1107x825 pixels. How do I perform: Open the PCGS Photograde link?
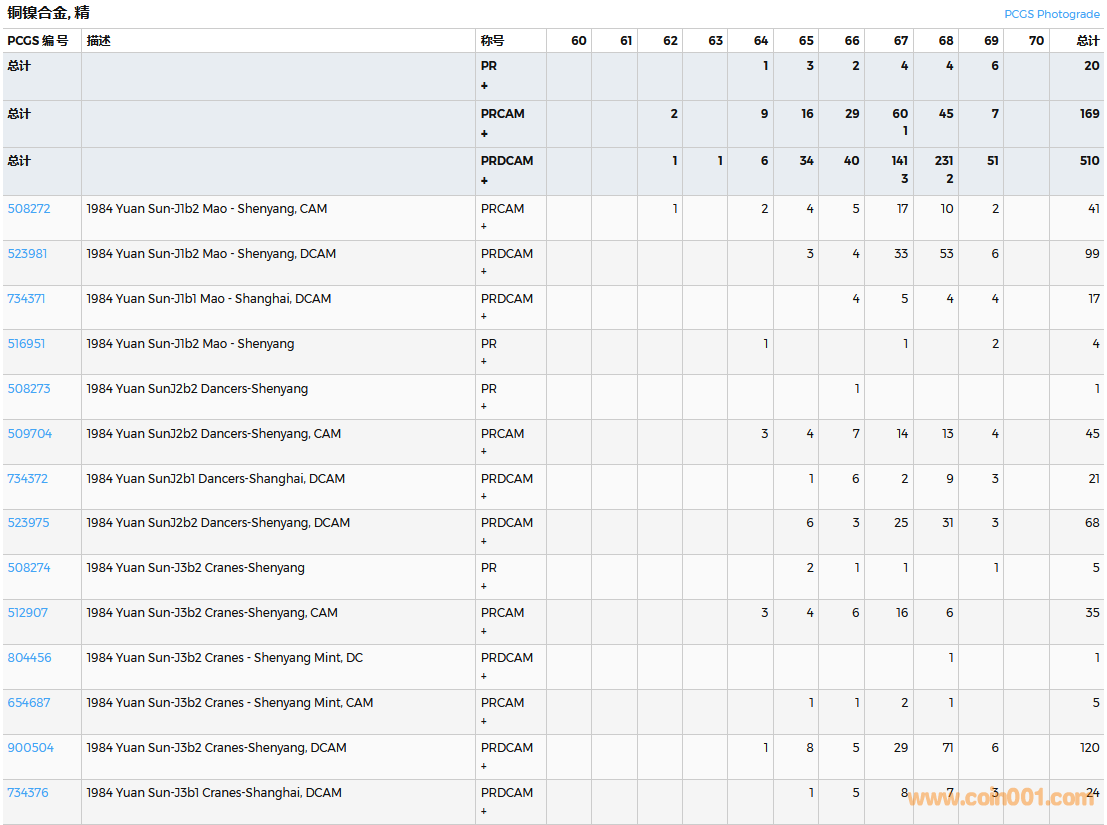[1051, 14]
